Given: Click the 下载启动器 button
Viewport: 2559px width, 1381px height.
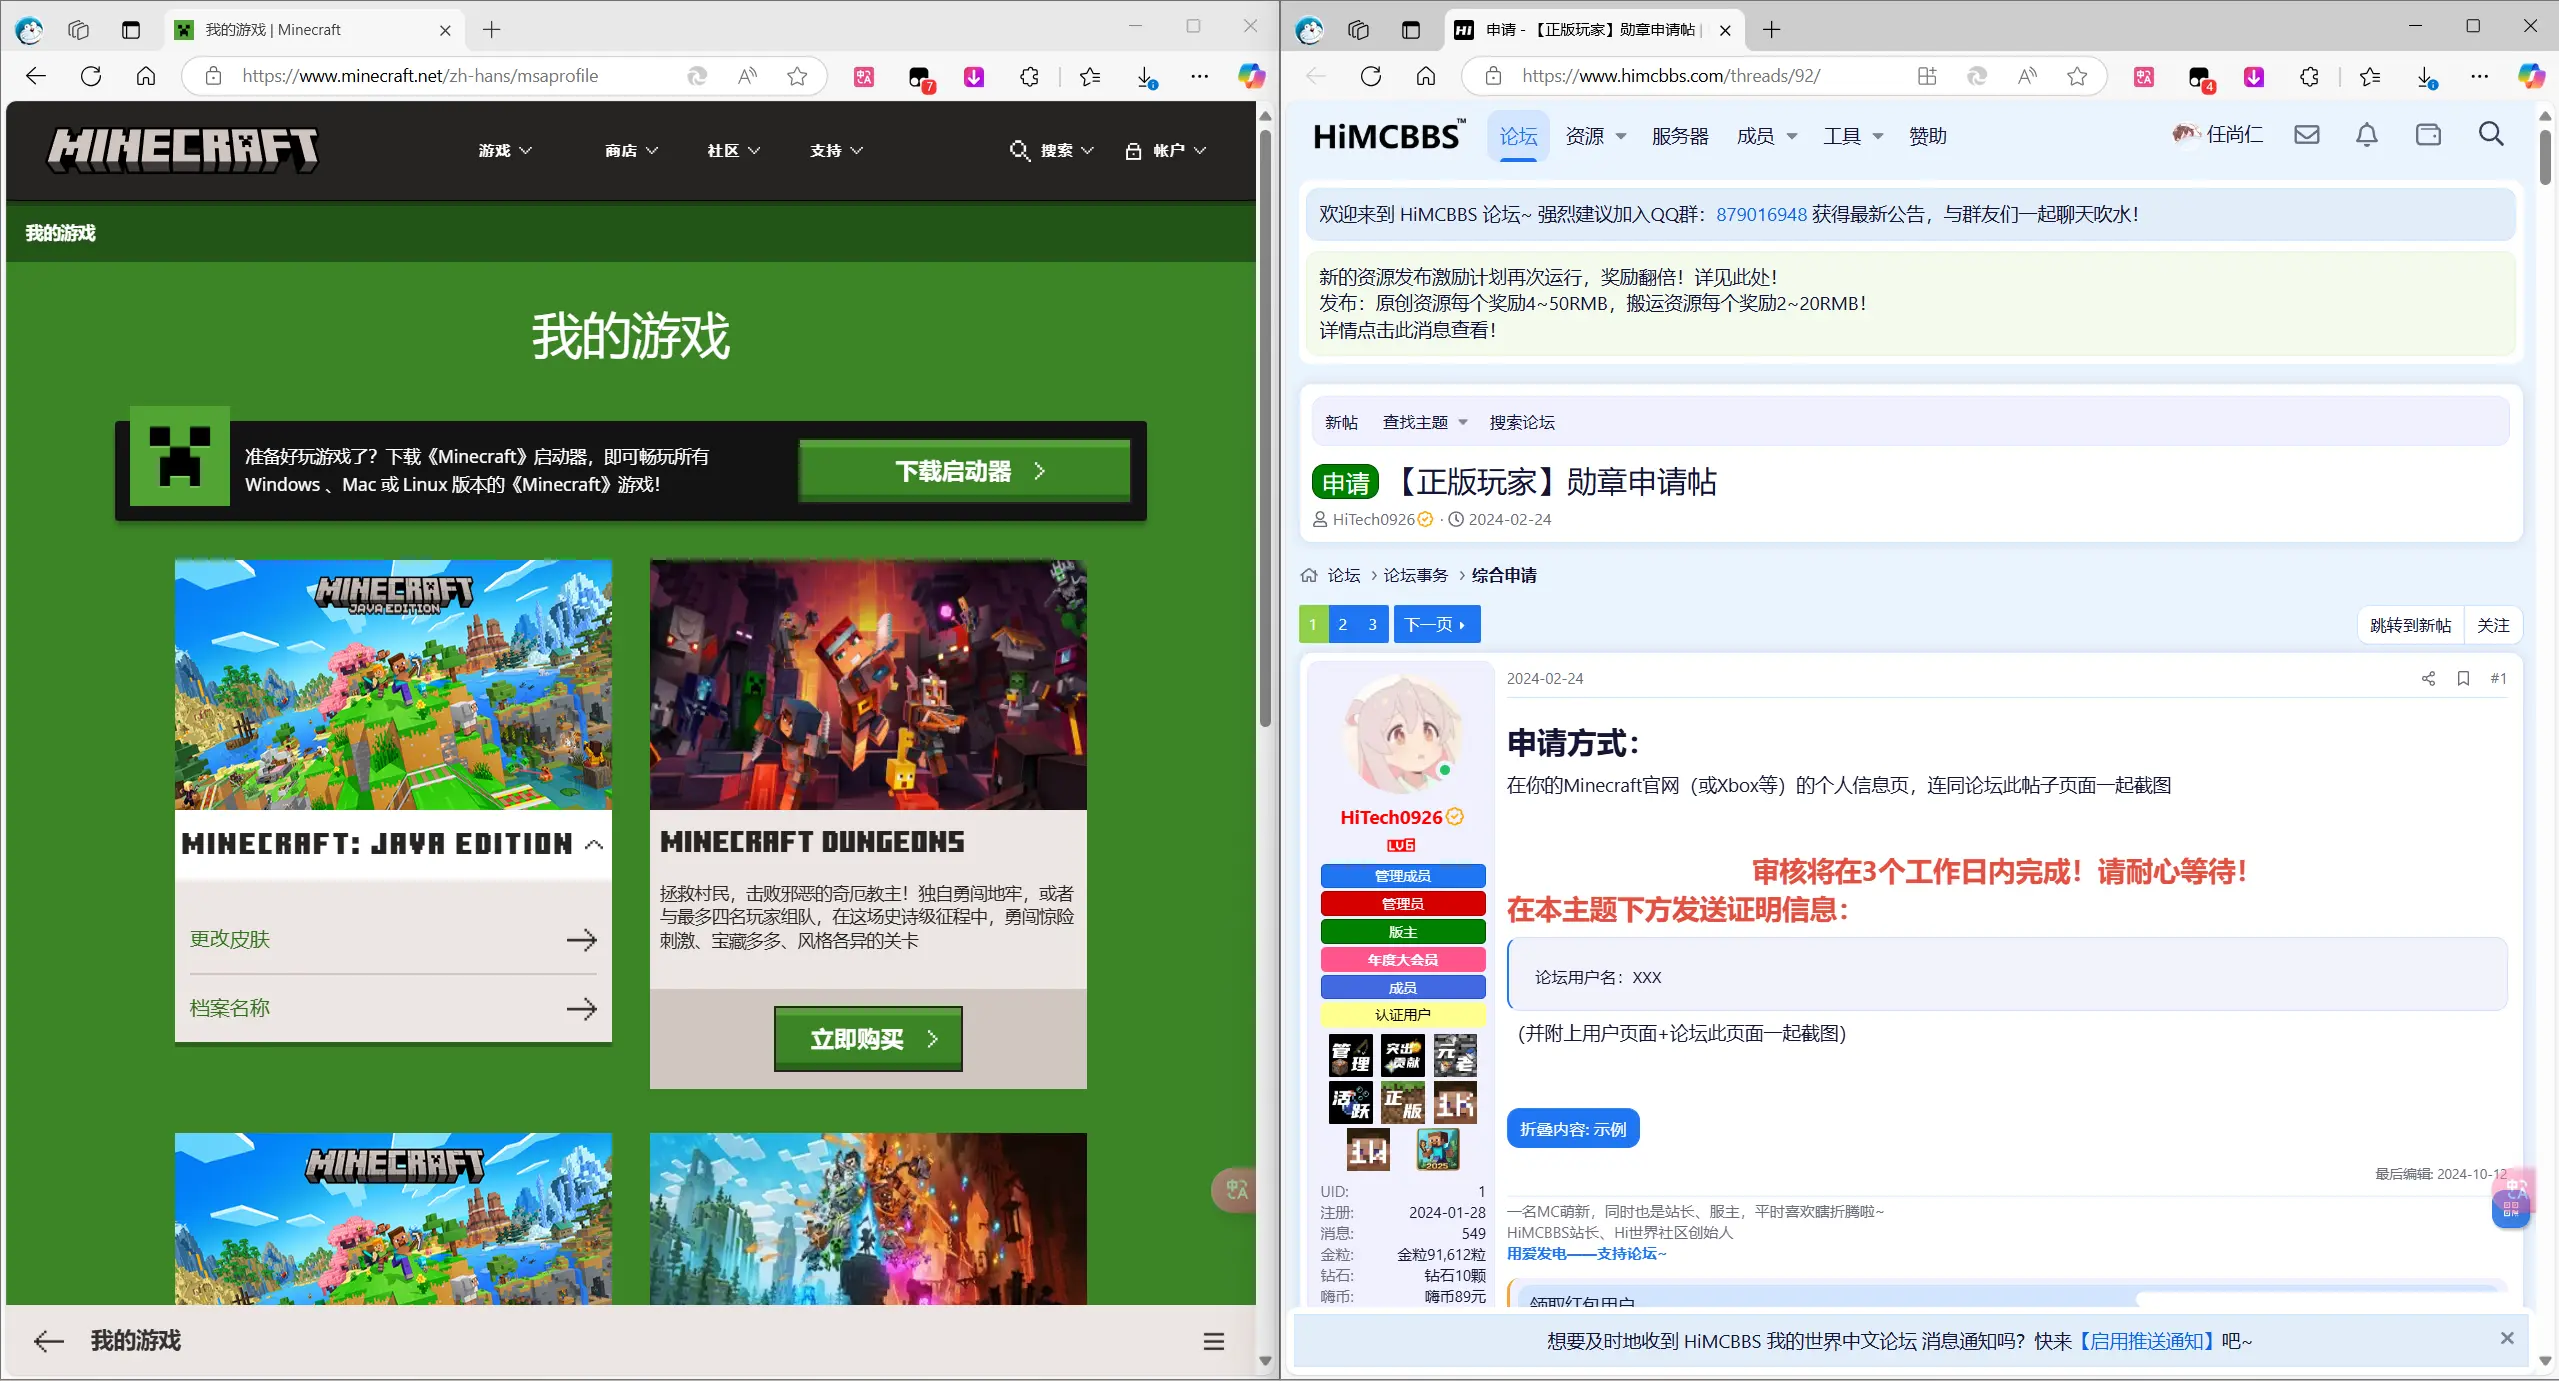Looking at the screenshot, I should (962, 470).
